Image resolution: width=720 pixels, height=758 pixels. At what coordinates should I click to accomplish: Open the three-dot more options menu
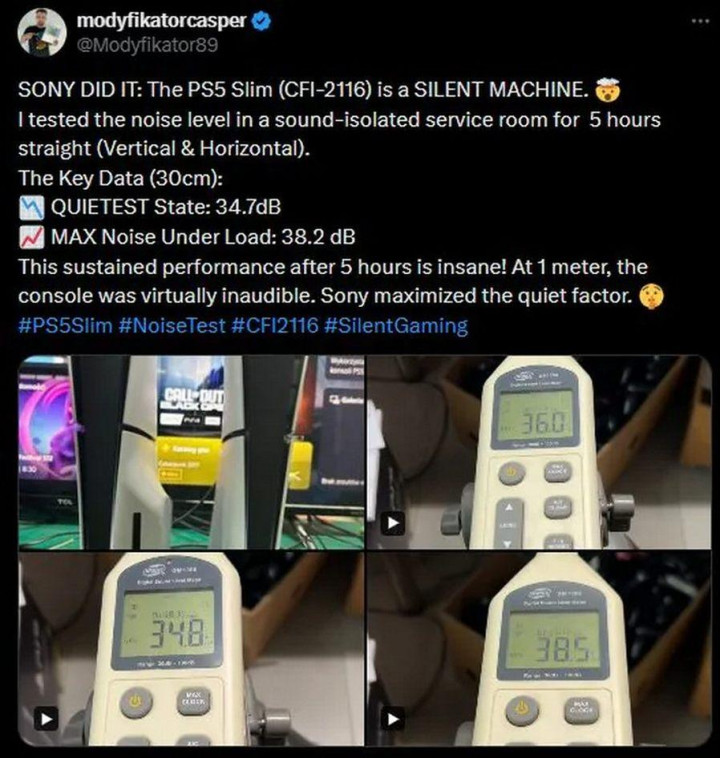pyautogui.click(x=700, y=21)
